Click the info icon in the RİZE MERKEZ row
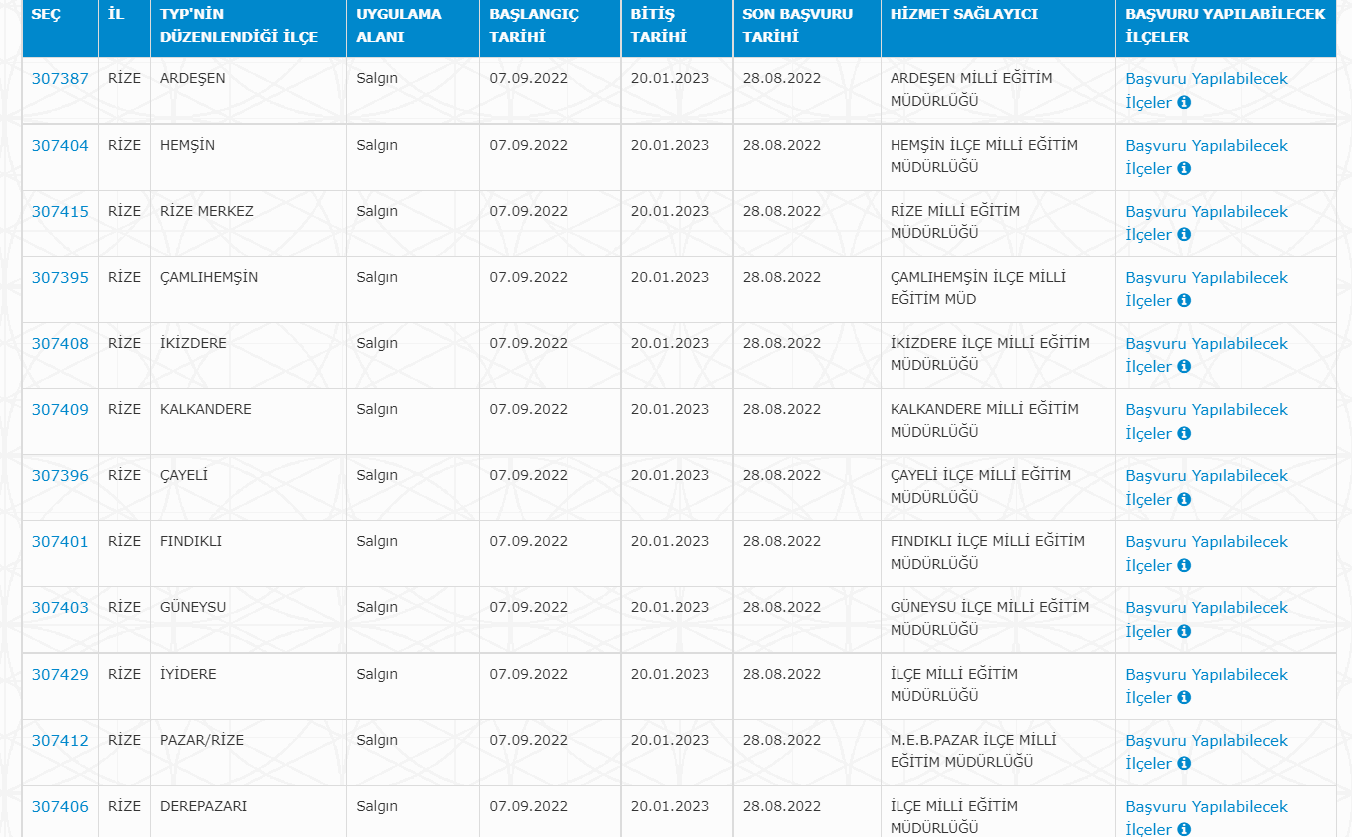The image size is (1352, 837). [x=1184, y=235]
